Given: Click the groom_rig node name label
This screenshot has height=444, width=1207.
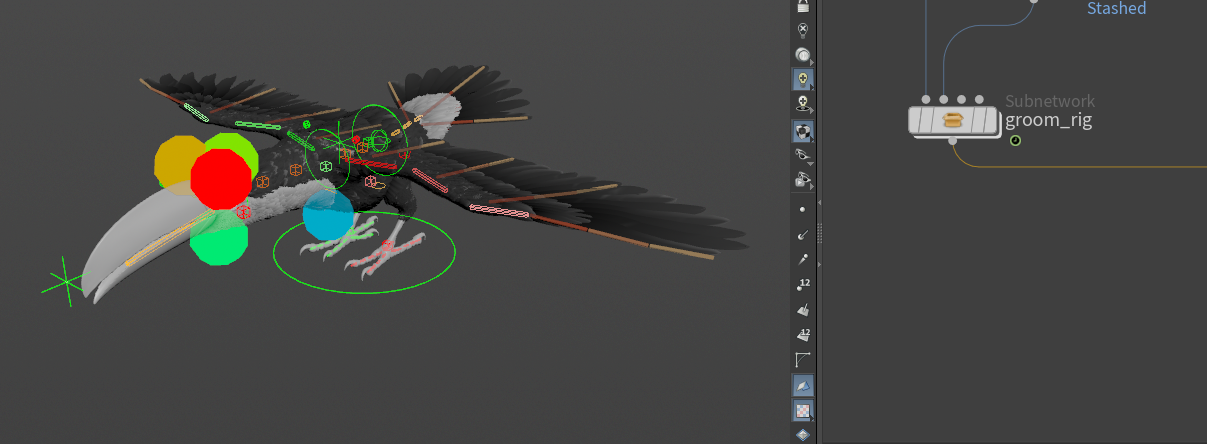Looking at the screenshot, I should coord(1048,121).
